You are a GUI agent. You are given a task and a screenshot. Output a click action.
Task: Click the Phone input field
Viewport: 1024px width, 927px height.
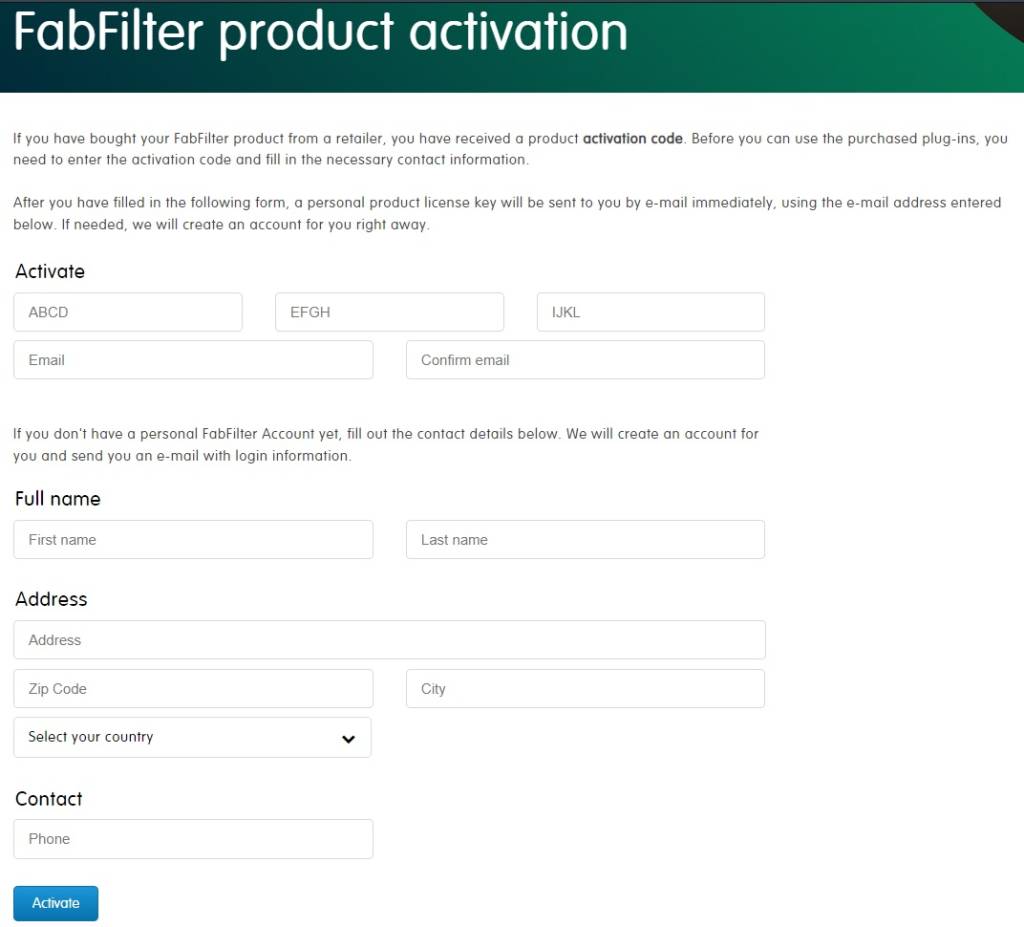pyautogui.click(x=193, y=838)
